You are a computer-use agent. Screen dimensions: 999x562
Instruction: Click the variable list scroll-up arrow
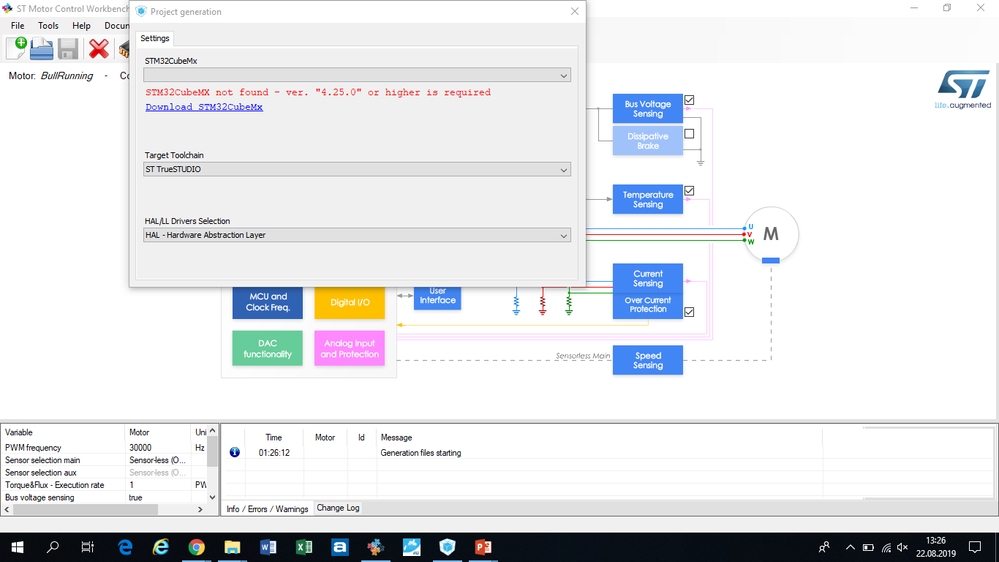[x=212, y=431]
